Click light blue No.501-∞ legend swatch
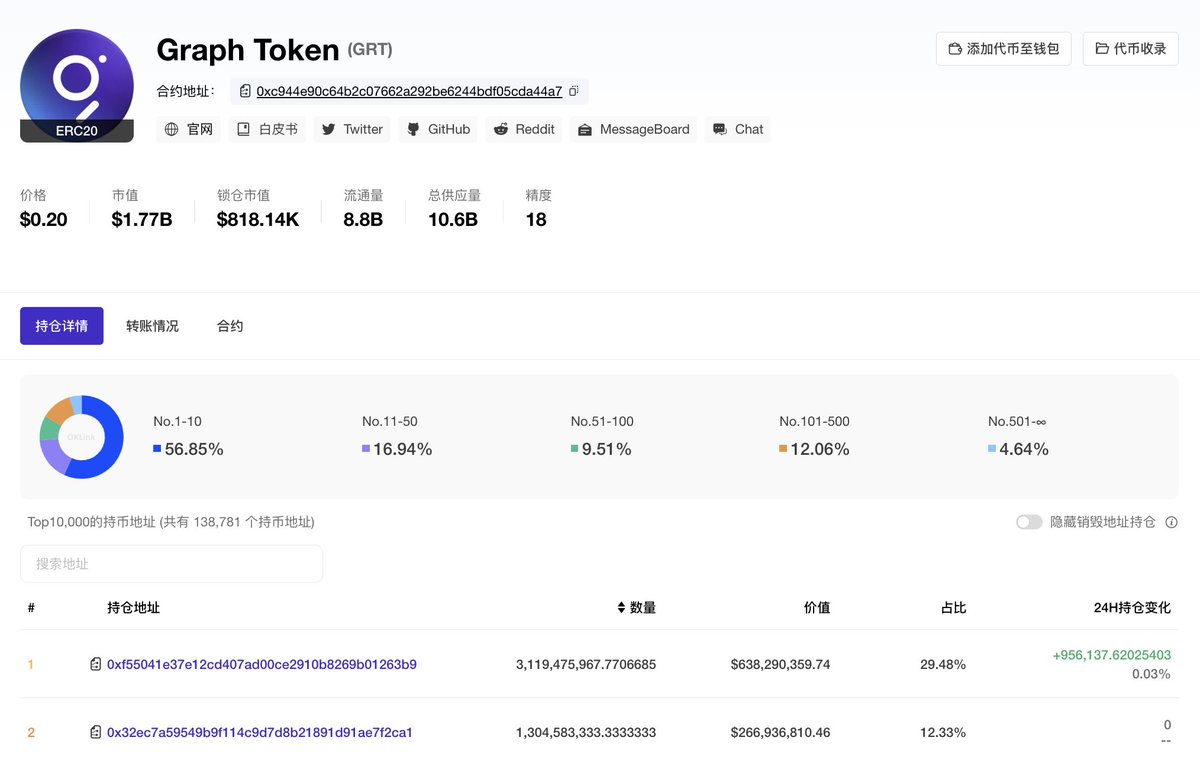1200x763 pixels. pos(992,450)
